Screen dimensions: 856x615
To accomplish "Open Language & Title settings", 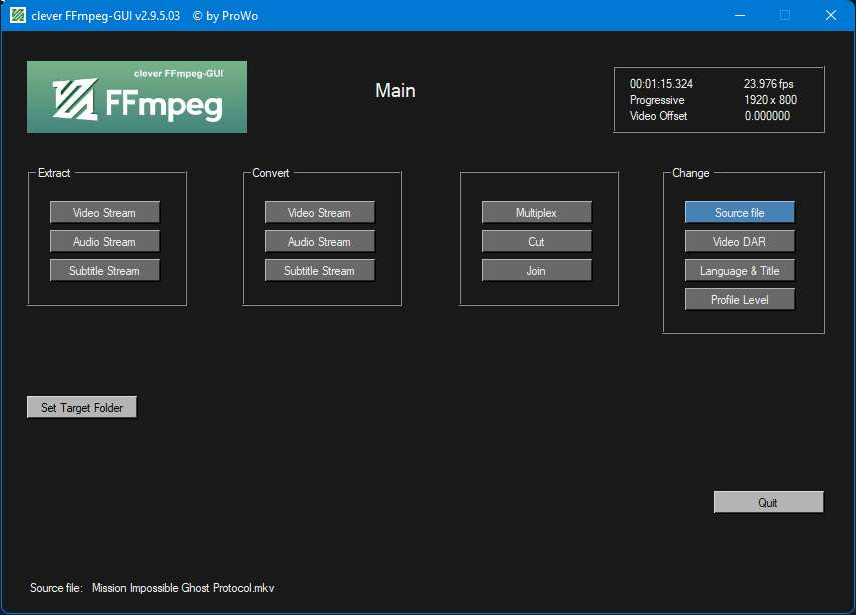I will coord(740,270).
